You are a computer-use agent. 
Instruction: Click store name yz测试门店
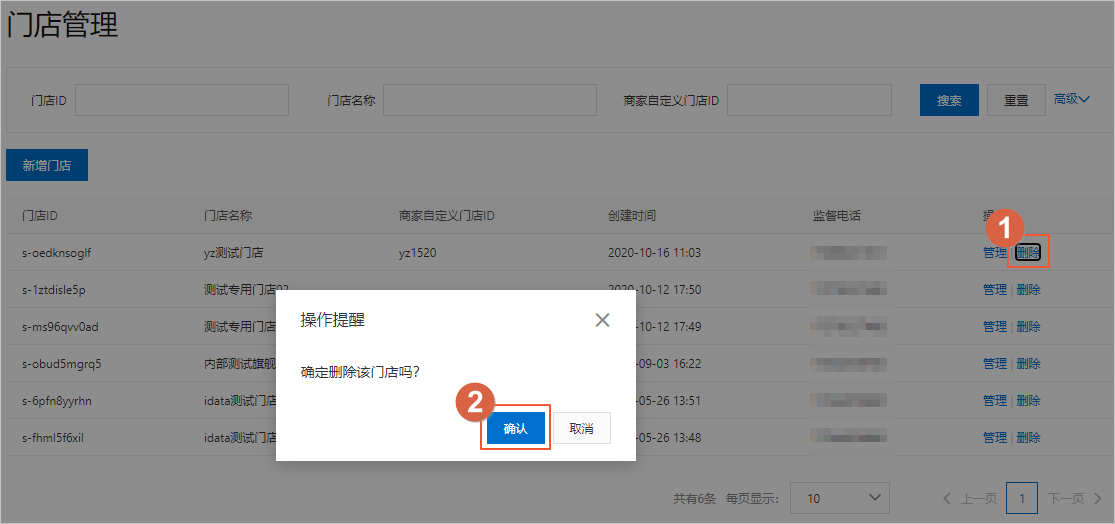234,252
